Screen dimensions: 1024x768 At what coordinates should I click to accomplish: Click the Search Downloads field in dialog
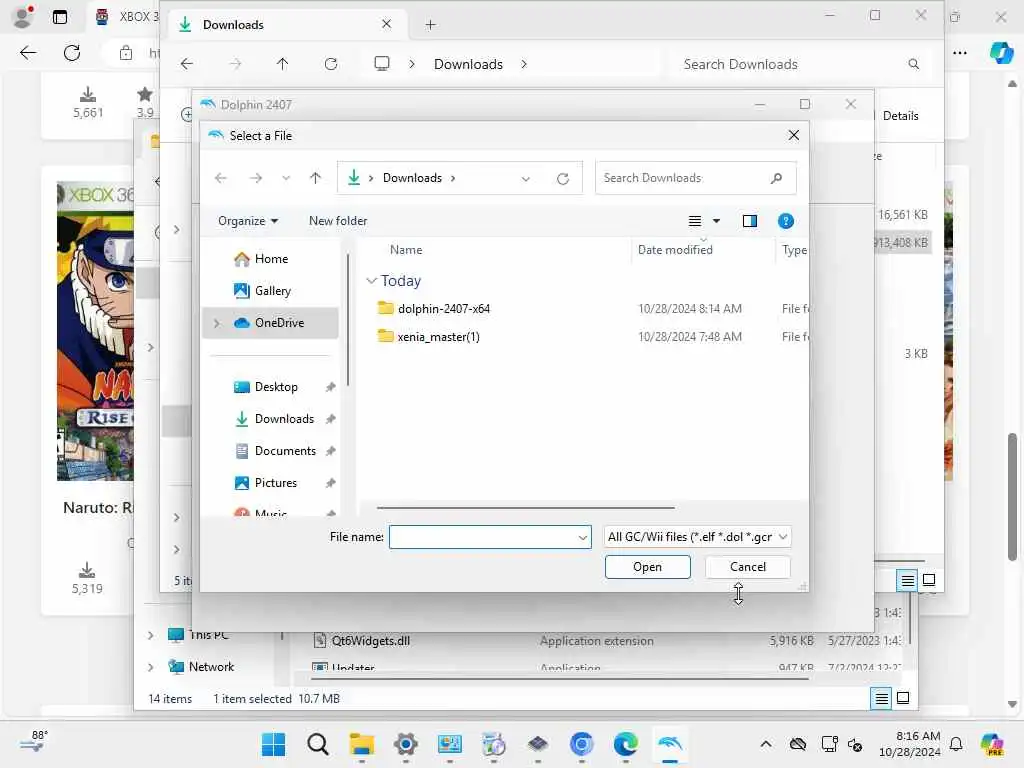click(696, 178)
